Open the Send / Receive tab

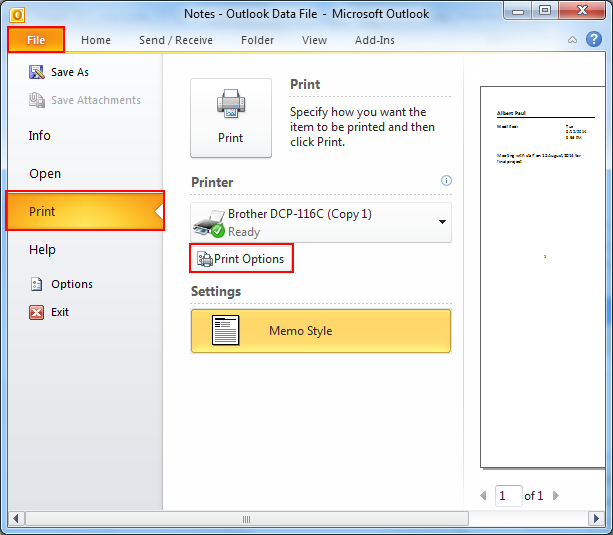176,40
